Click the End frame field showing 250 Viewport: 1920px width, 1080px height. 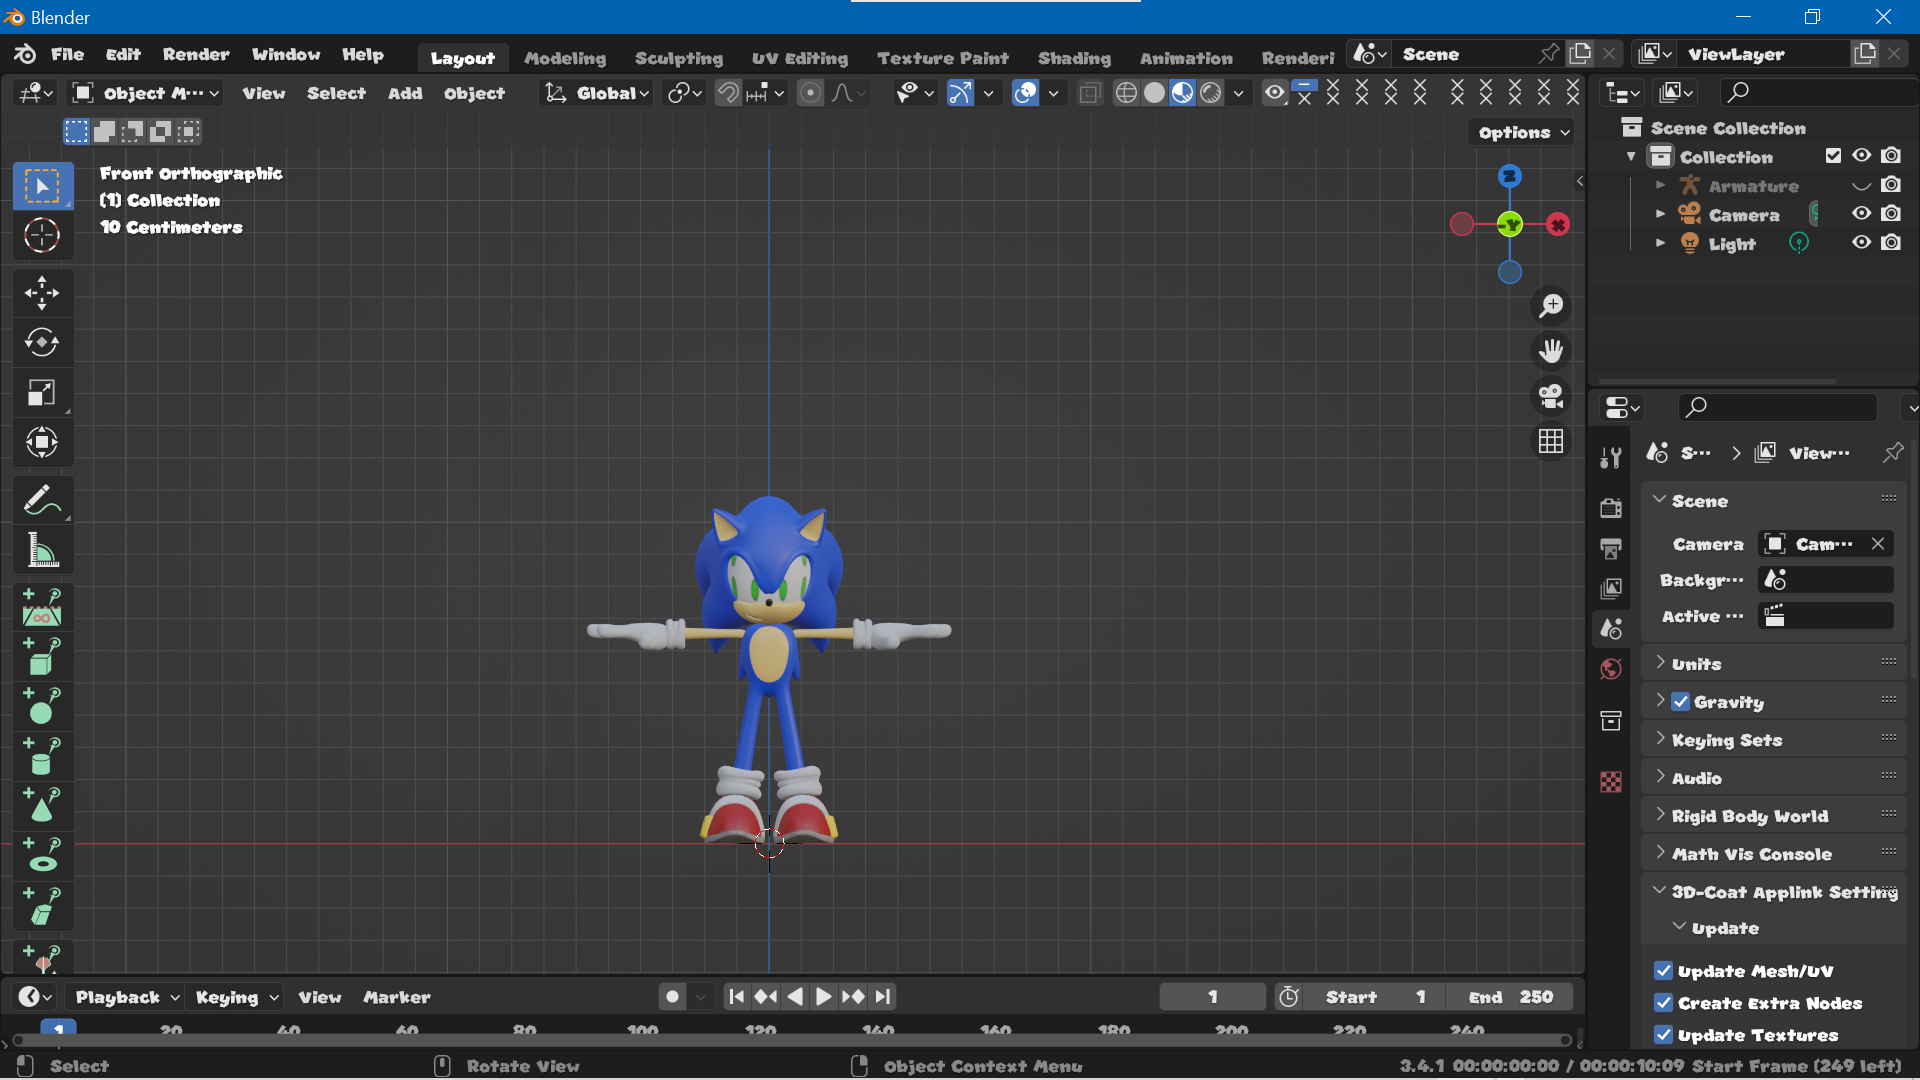tap(1509, 996)
